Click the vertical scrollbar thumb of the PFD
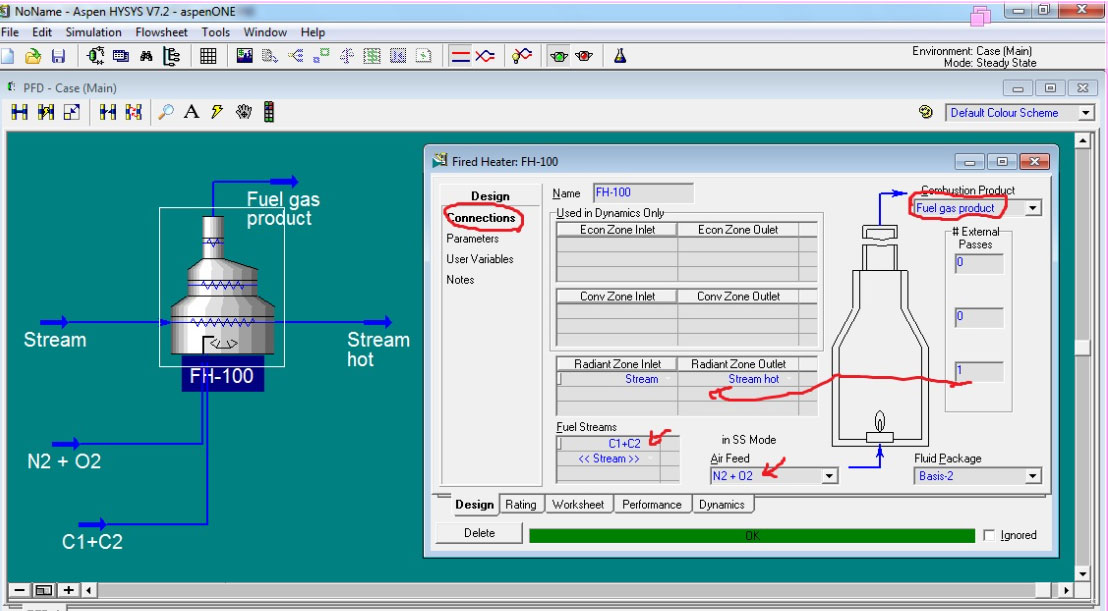The height and width of the screenshot is (611, 1108). (x=1081, y=348)
